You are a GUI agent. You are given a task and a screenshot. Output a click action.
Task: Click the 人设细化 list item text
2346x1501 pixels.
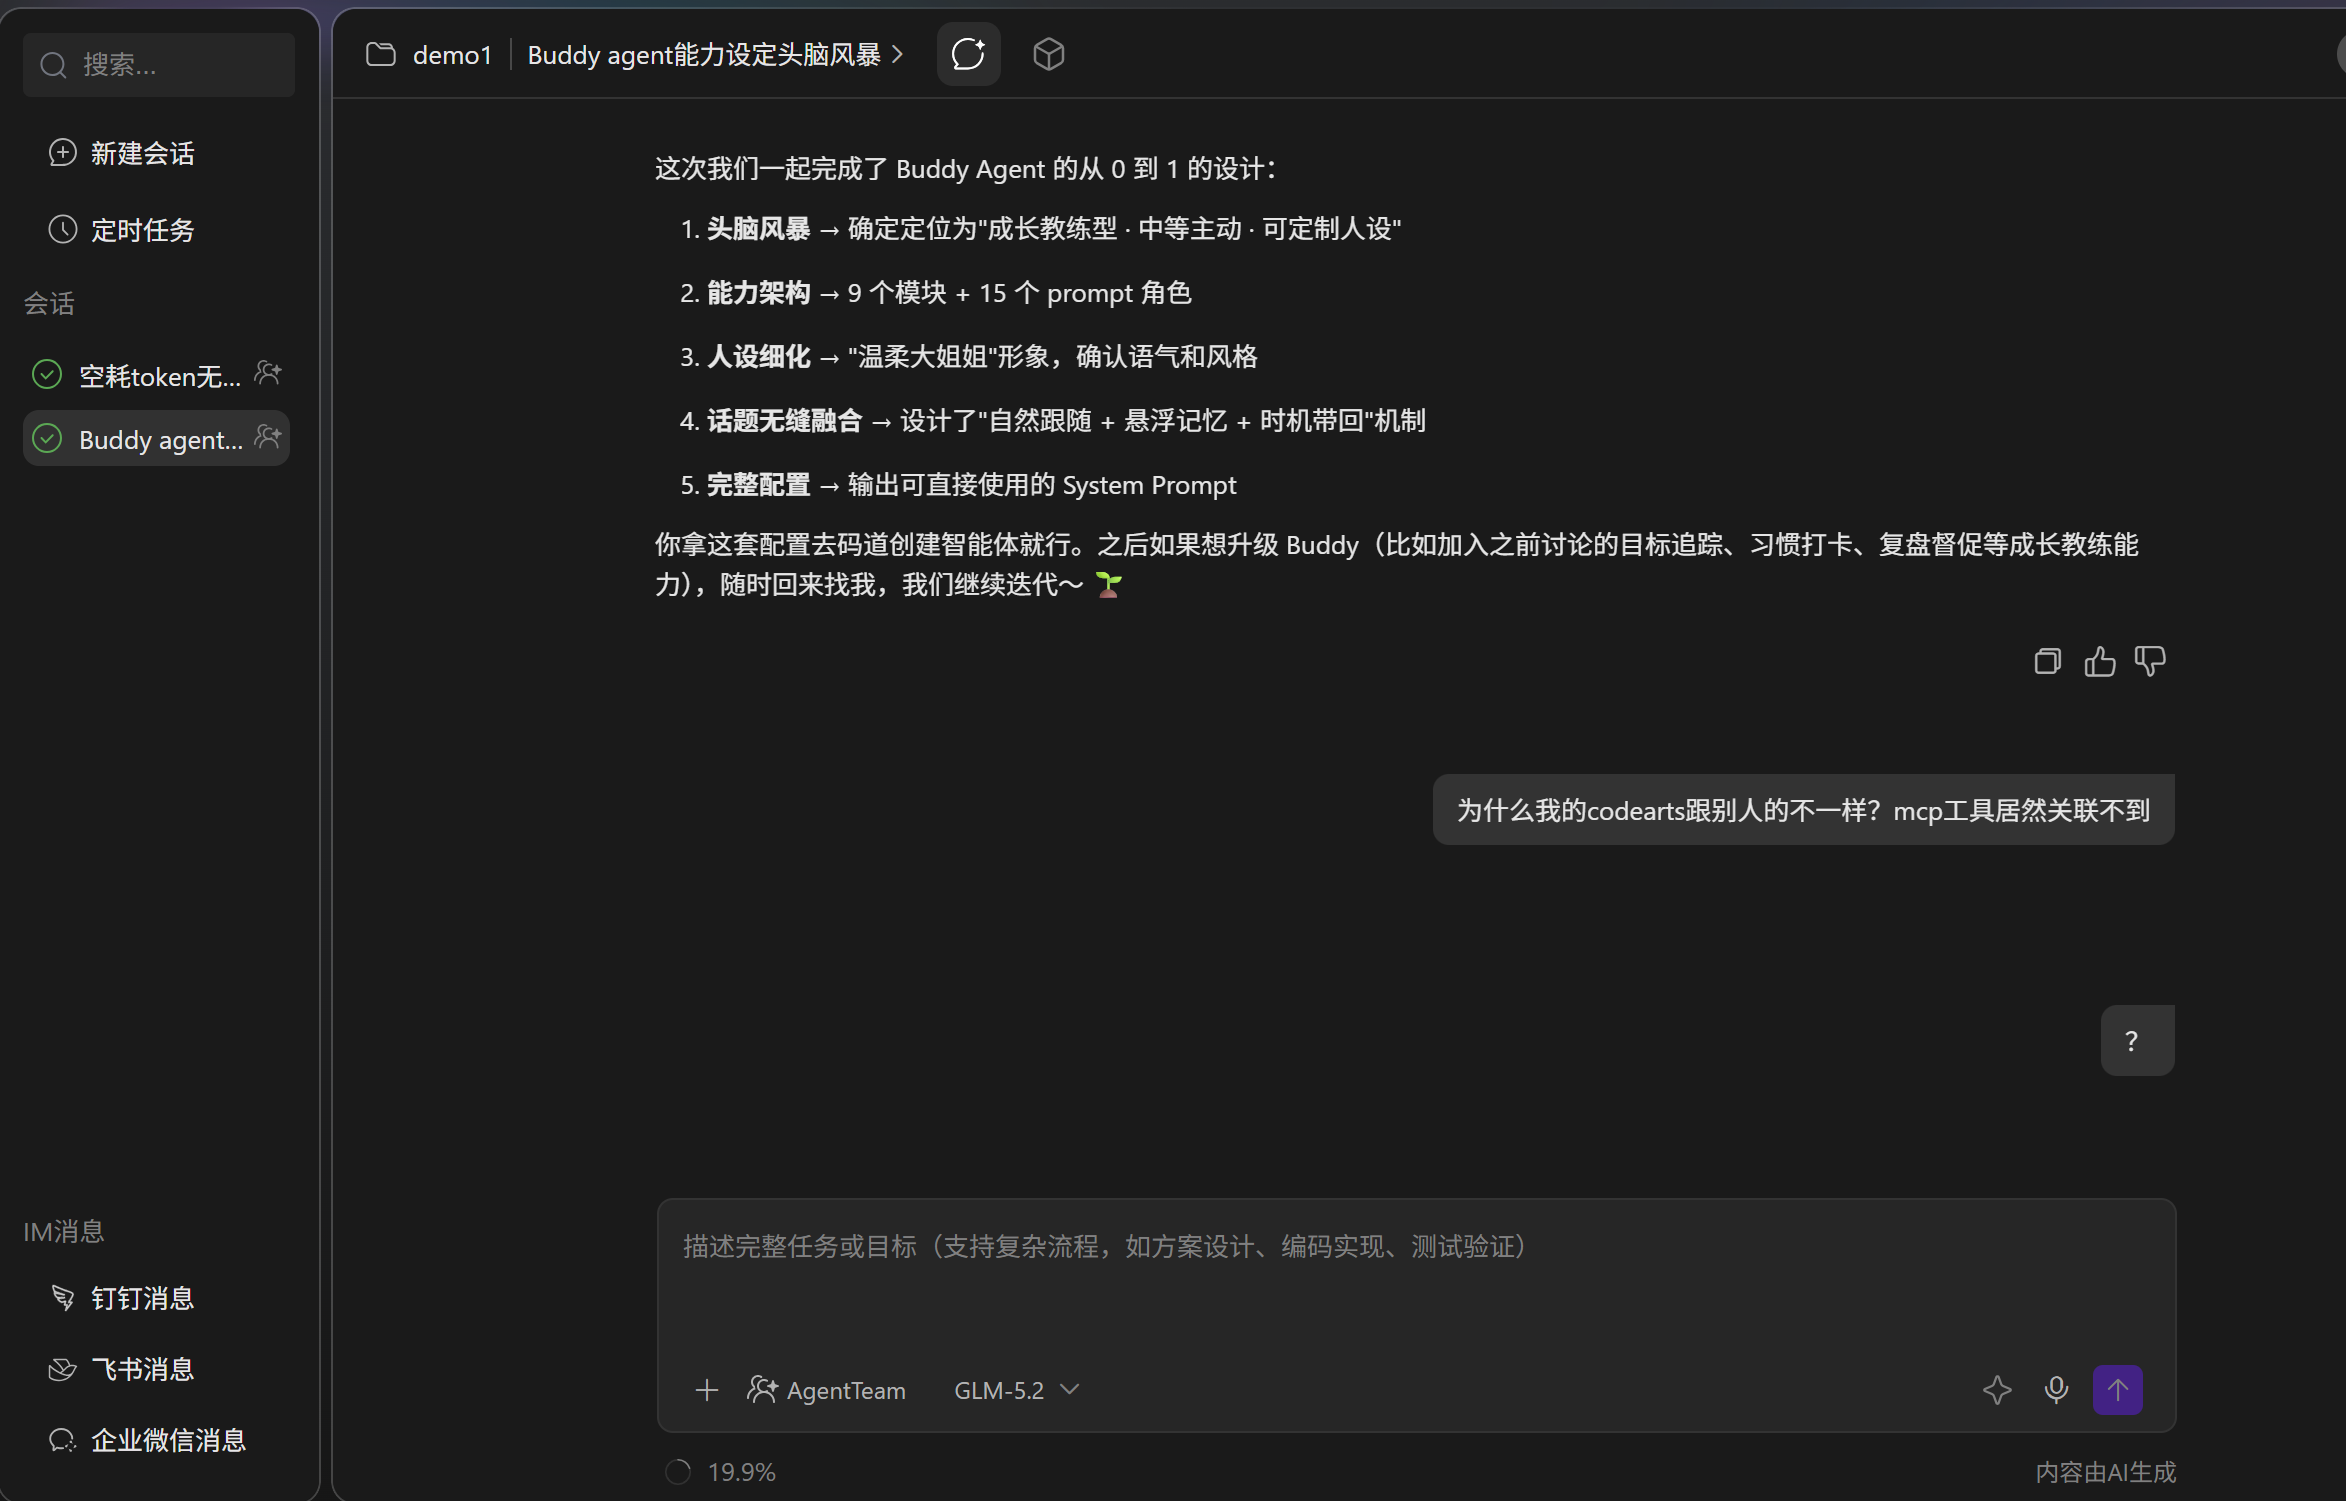point(758,357)
